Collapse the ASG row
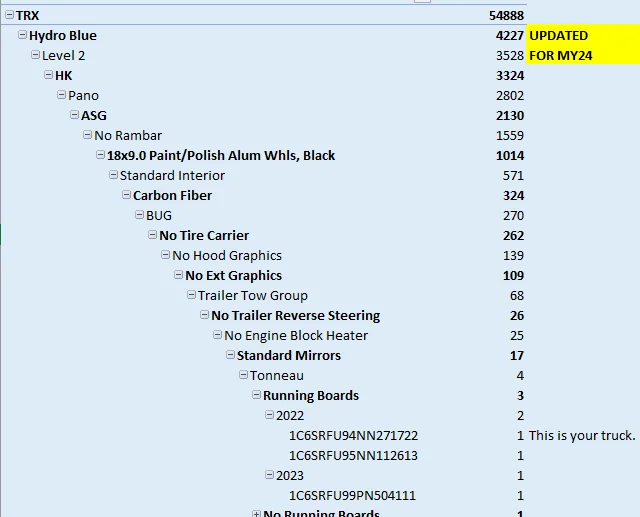Viewport: 640px width, 517px height. click(x=74, y=115)
